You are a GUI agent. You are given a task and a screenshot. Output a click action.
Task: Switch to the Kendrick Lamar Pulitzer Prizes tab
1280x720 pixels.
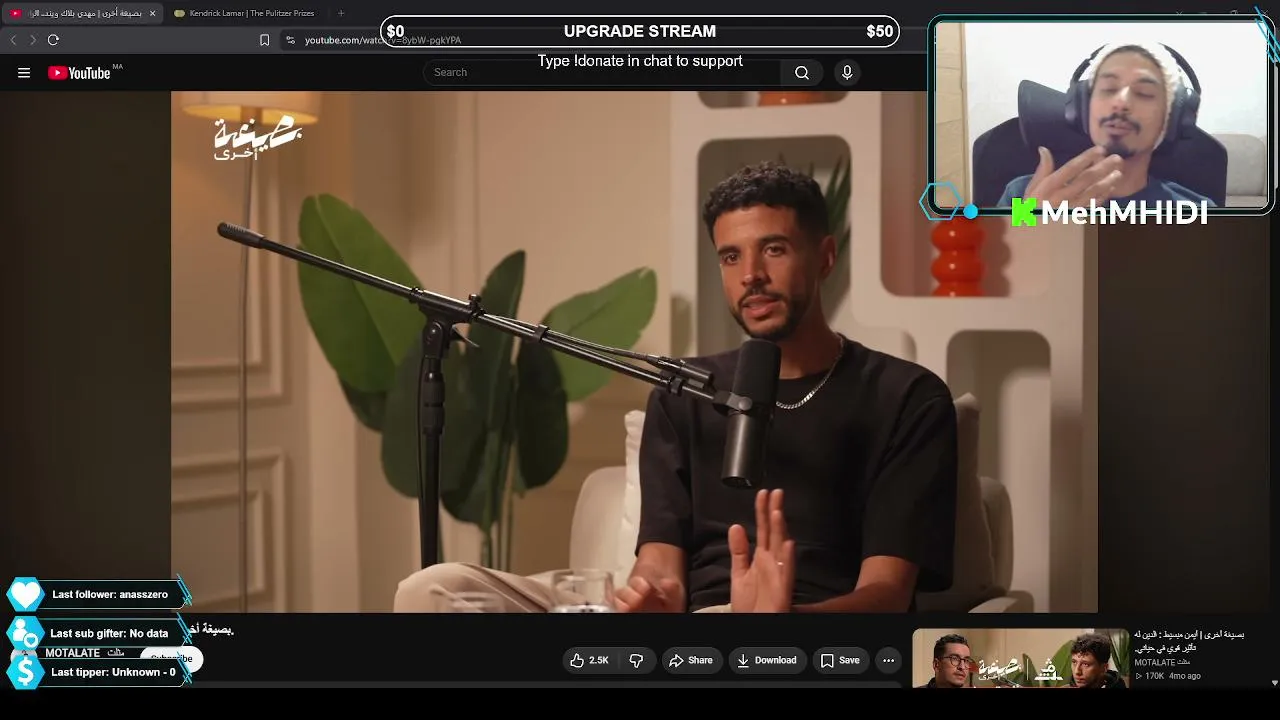245,13
